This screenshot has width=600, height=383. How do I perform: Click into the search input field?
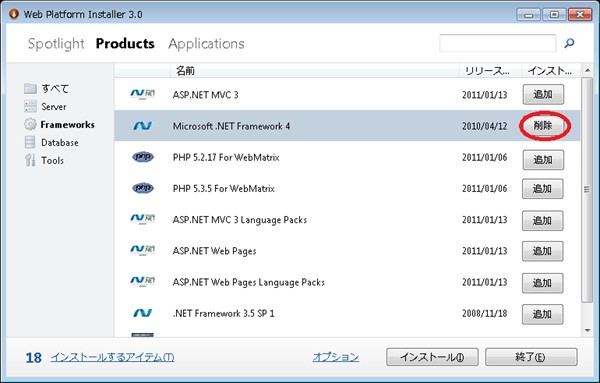click(497, 43)
